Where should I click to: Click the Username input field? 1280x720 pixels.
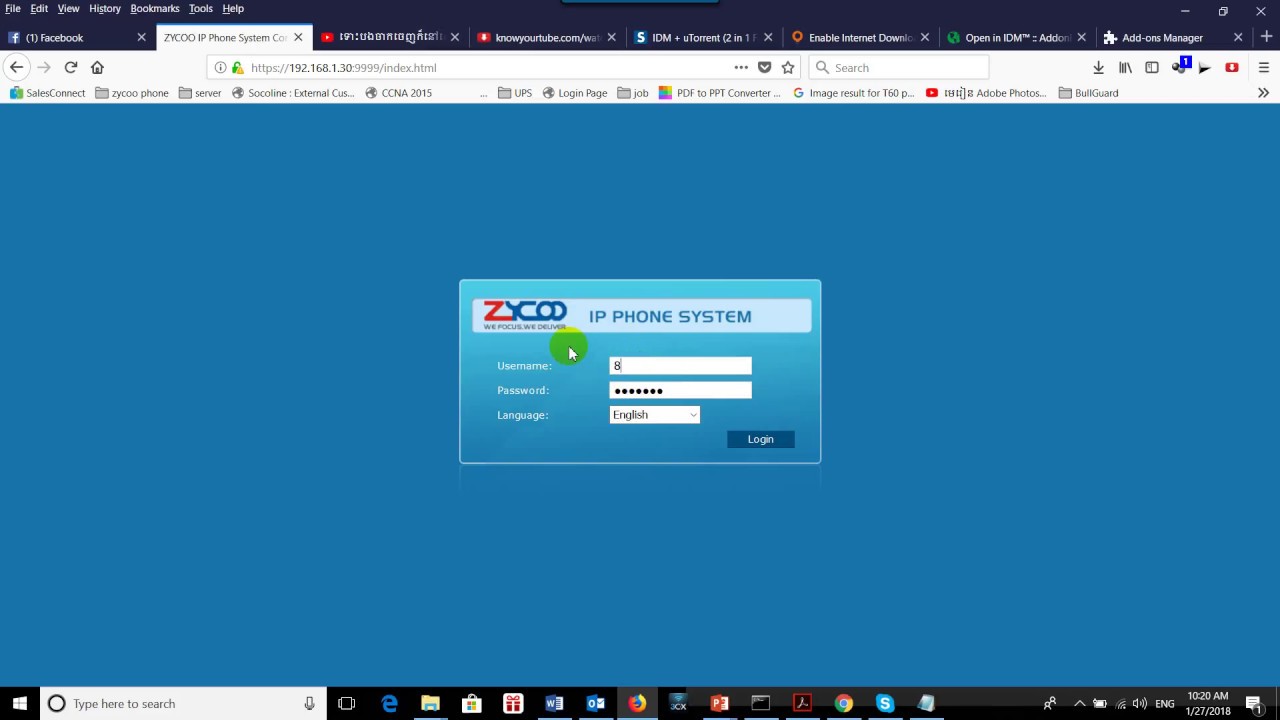point(680,366)
